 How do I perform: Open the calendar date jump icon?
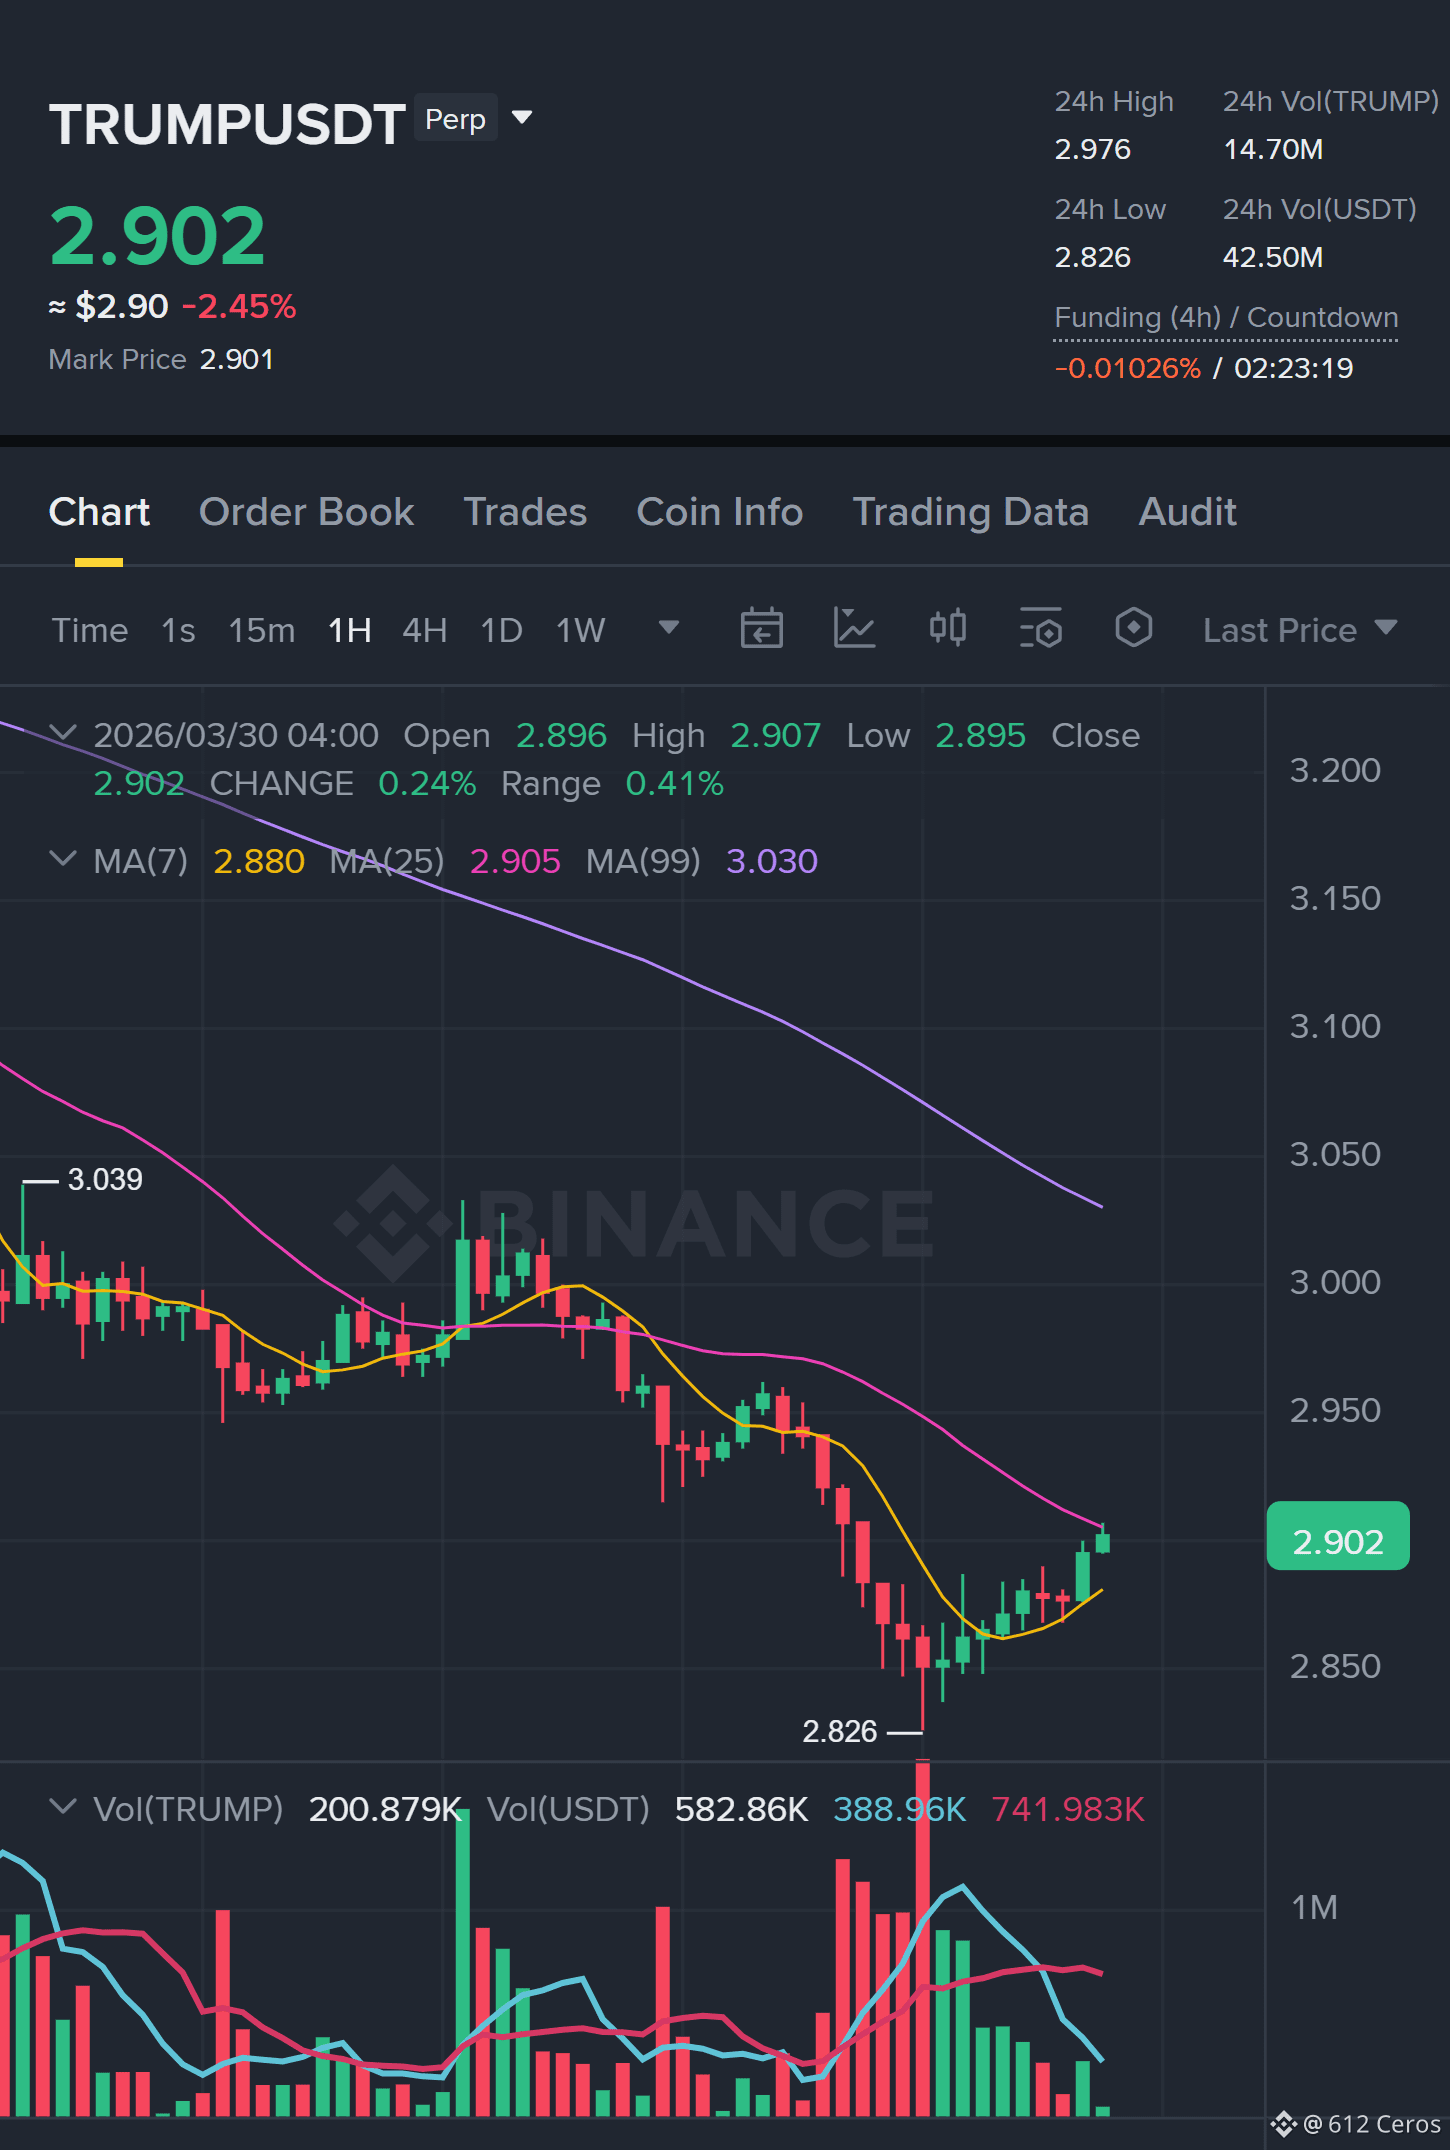coord(761,629)
